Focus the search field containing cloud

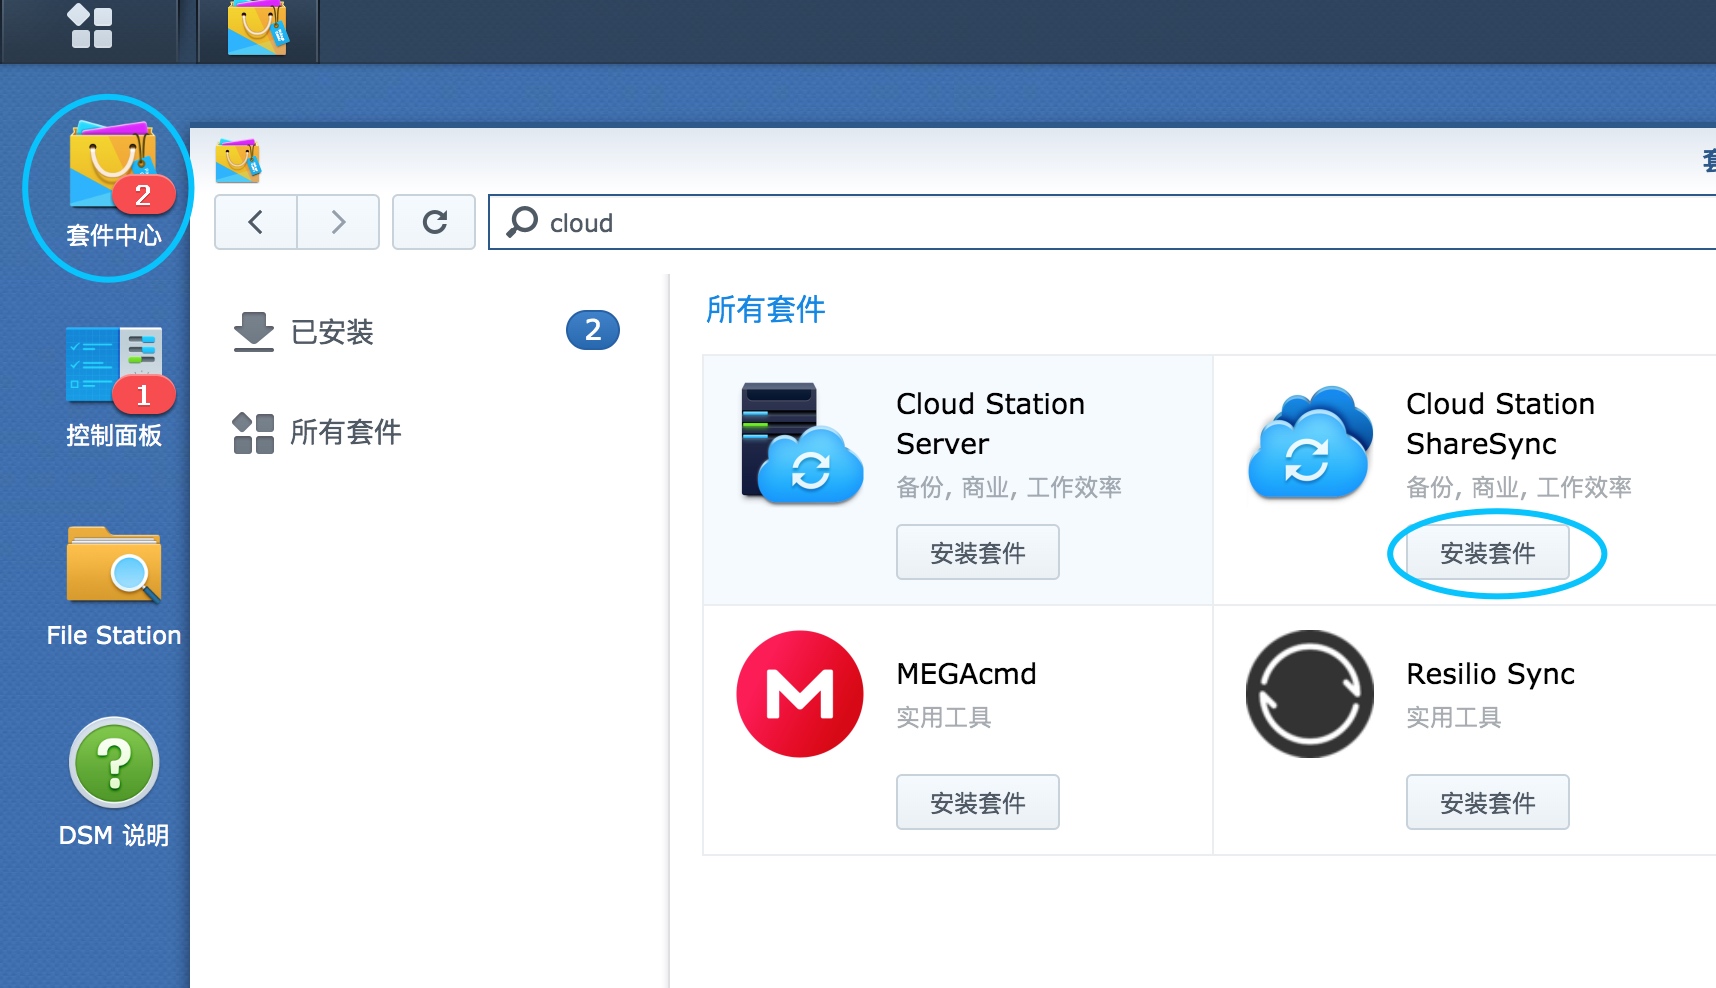point(1102,222)
